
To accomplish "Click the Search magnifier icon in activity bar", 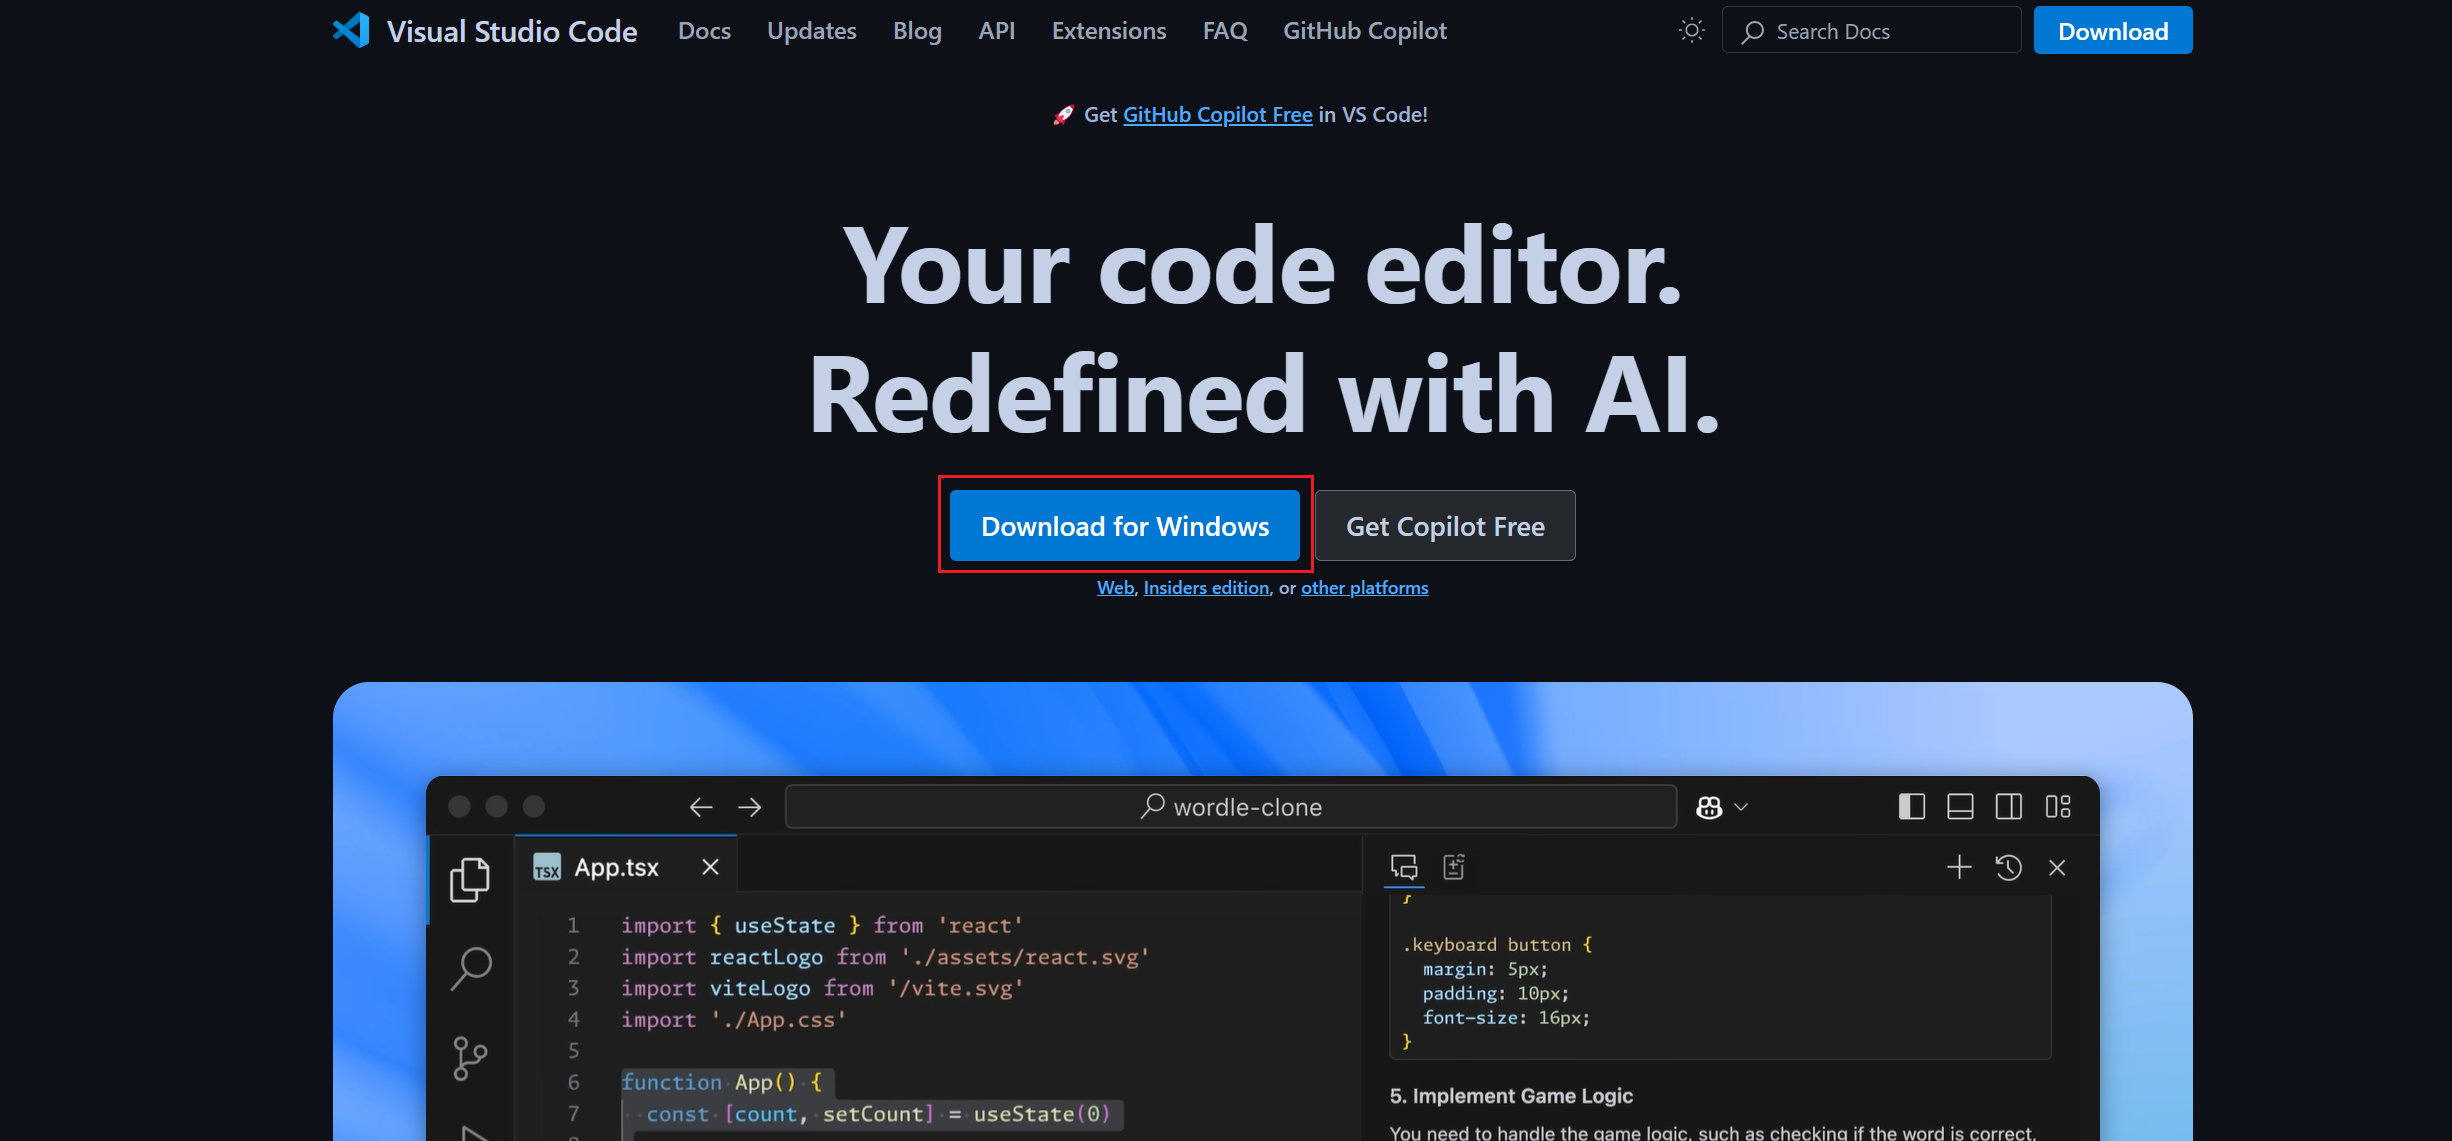I will coord(471,968).
